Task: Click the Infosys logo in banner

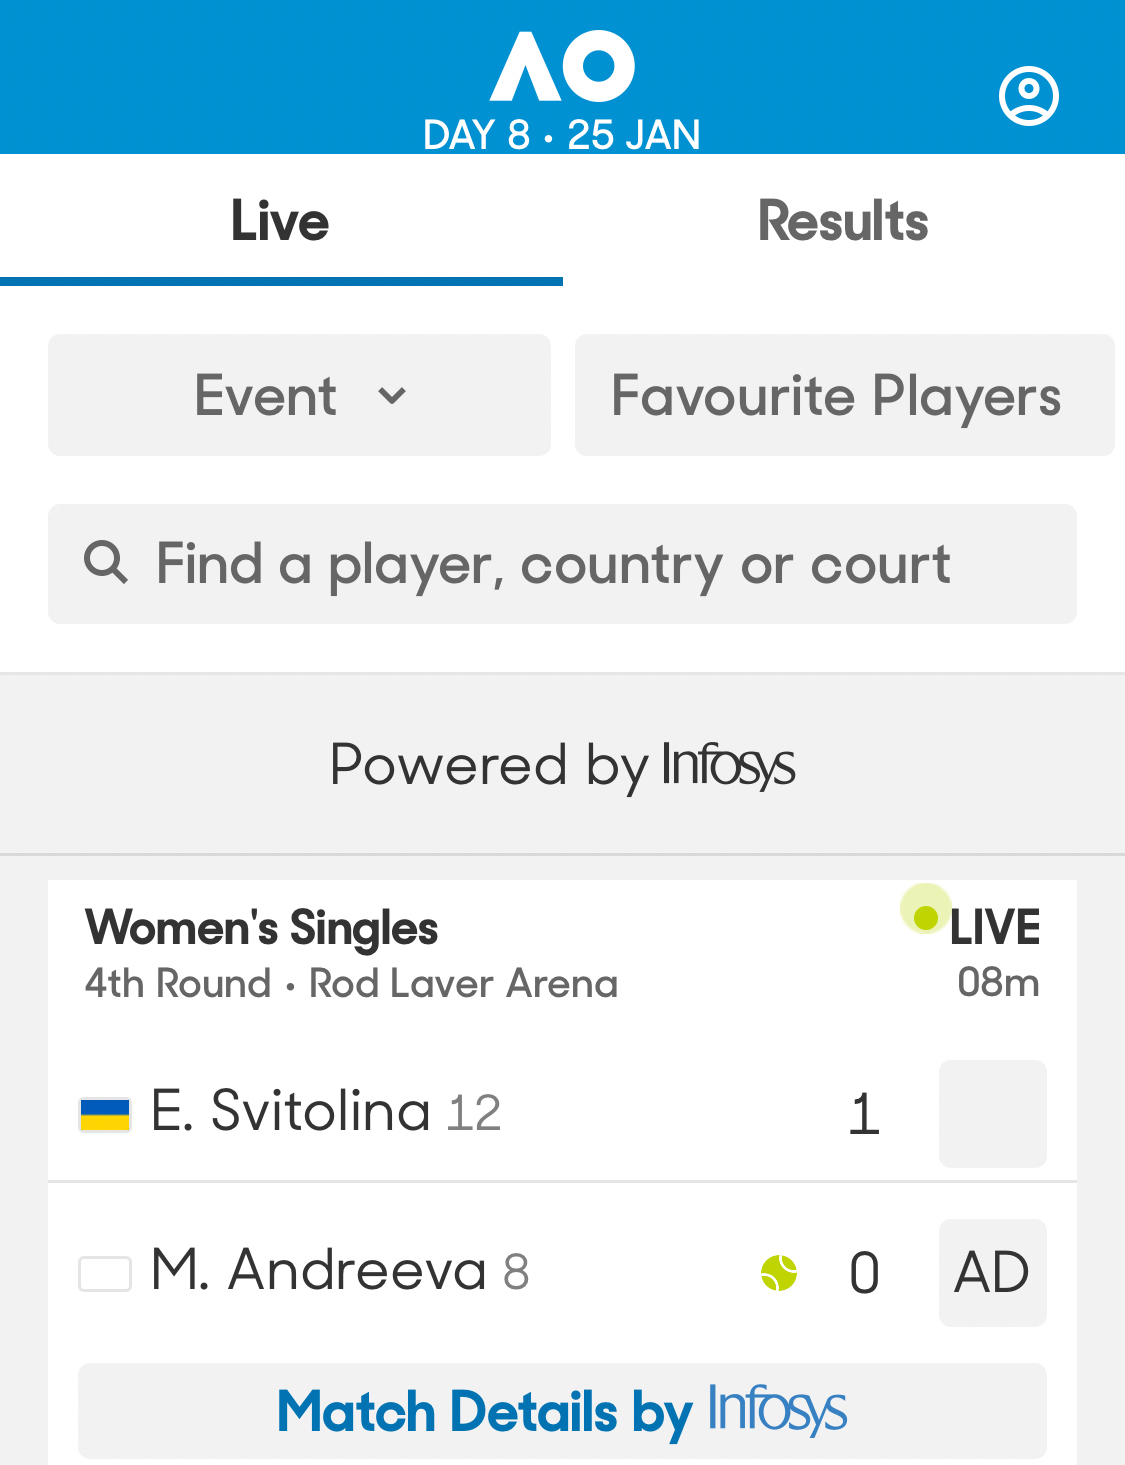Action: pos(728,766)
